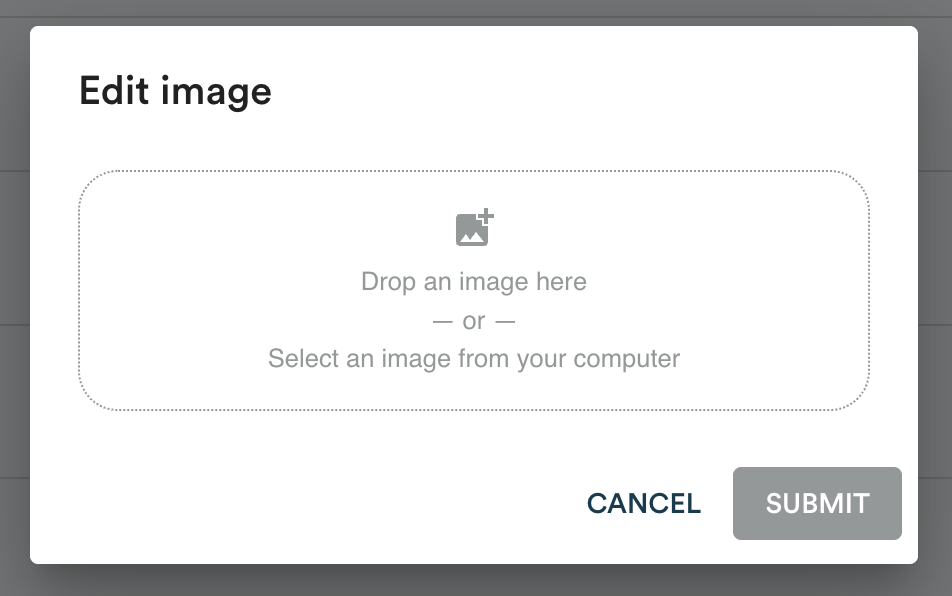This screenshot has width=952, height=596.
Task: Click the dimmed backdrop above the dialog
Action: (474, 12)
